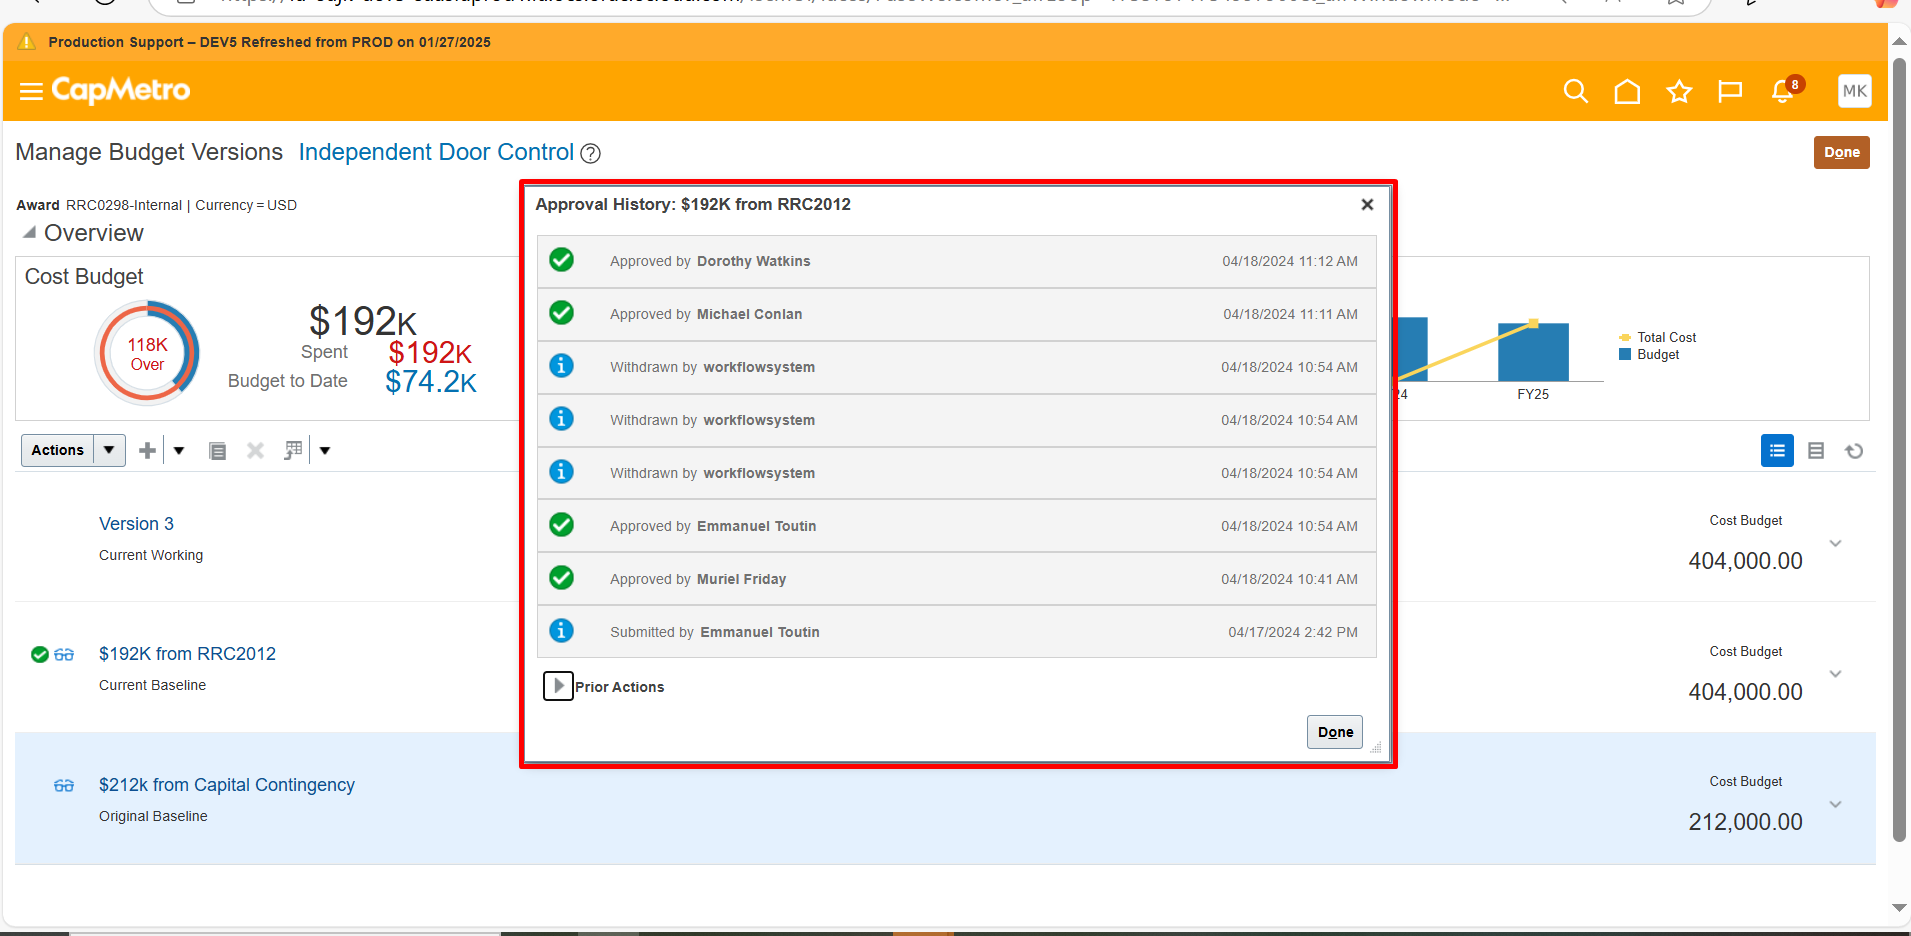Click the refresh icon

(x=1854, y=451)
